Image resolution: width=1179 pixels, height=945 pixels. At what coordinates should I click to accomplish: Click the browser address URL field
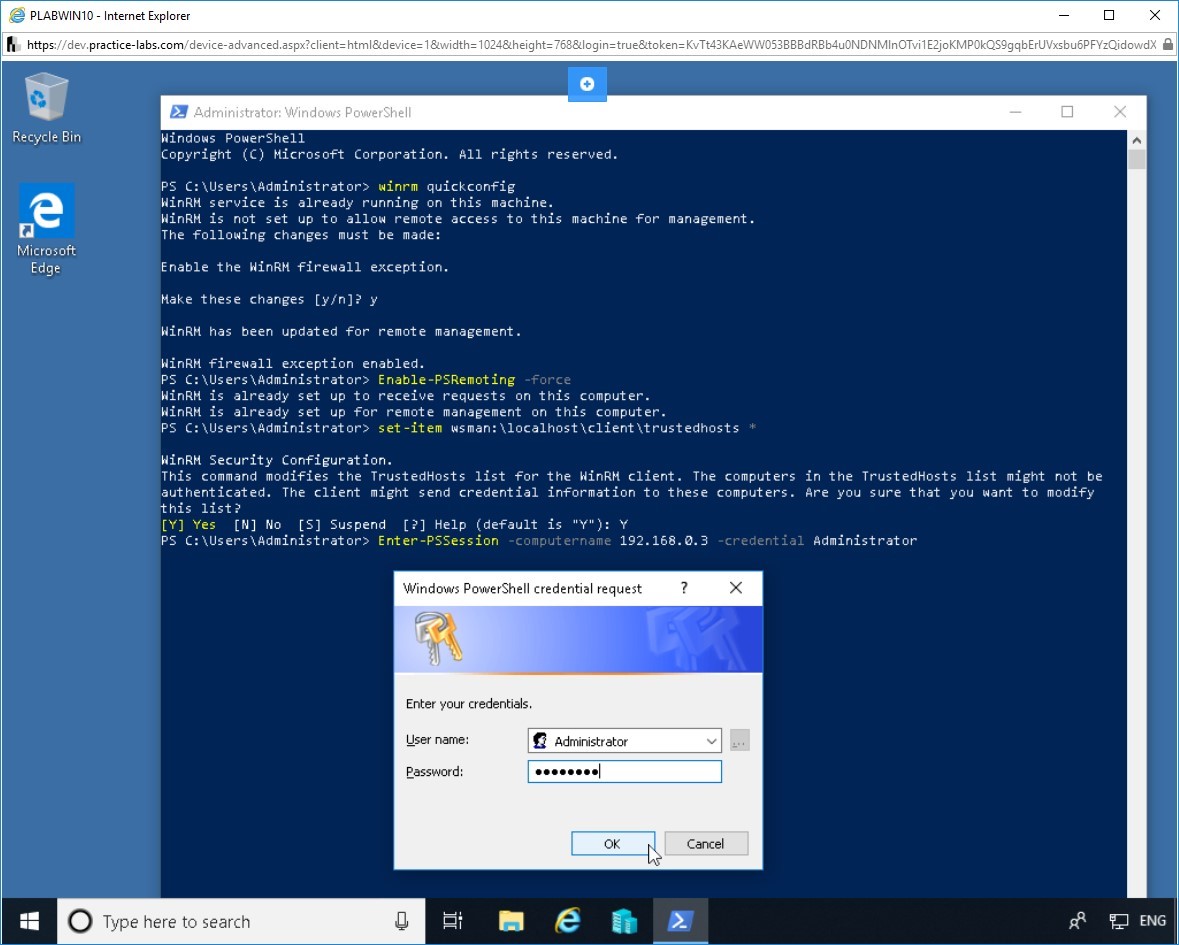[x=591, y=45]
